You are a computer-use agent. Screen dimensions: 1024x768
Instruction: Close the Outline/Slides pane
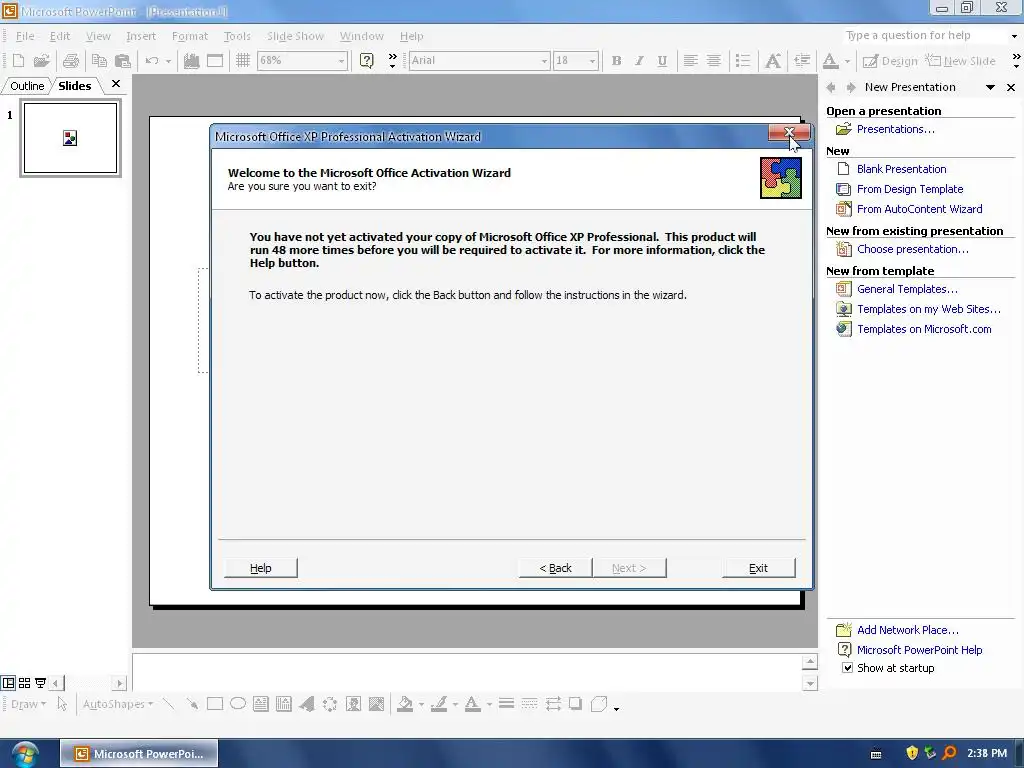(116, 84)
